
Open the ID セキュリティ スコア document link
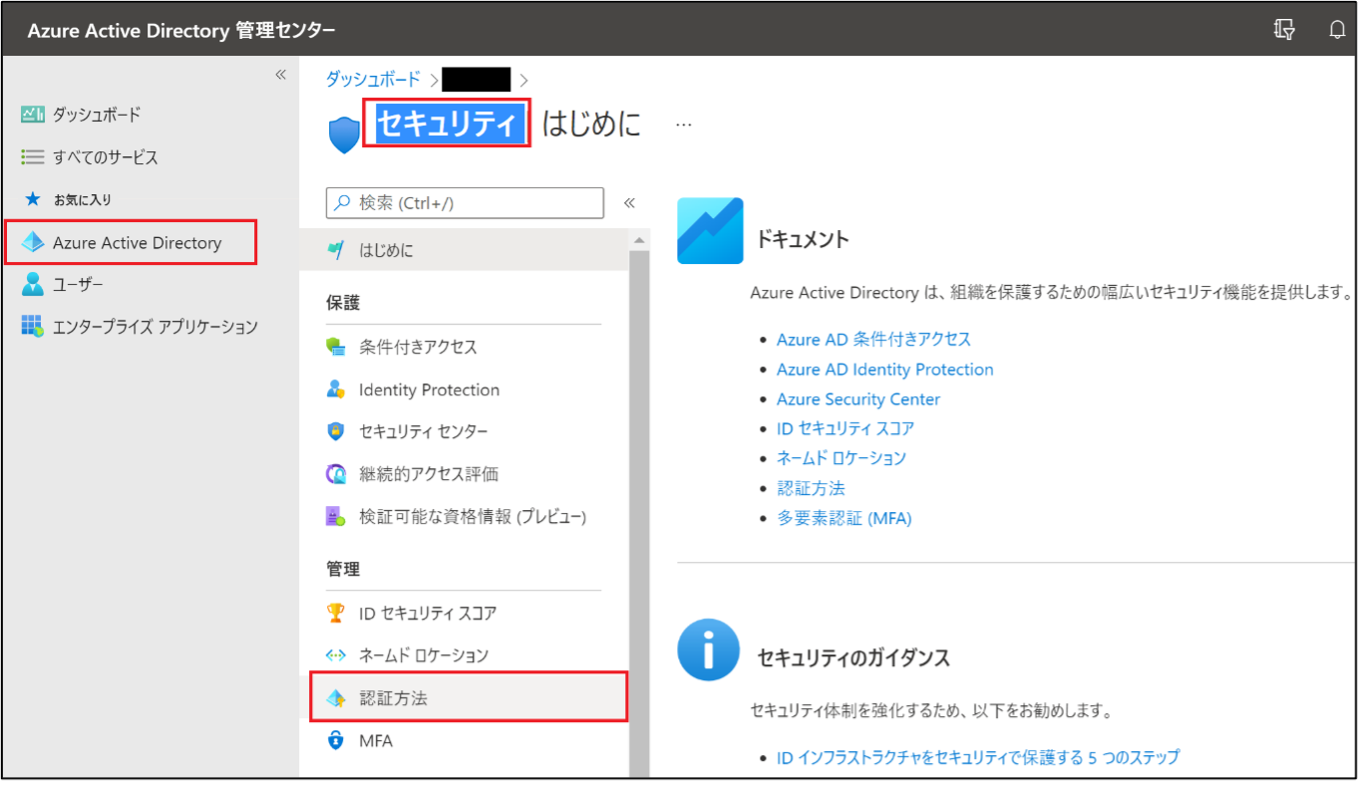[x=845, y=428]
